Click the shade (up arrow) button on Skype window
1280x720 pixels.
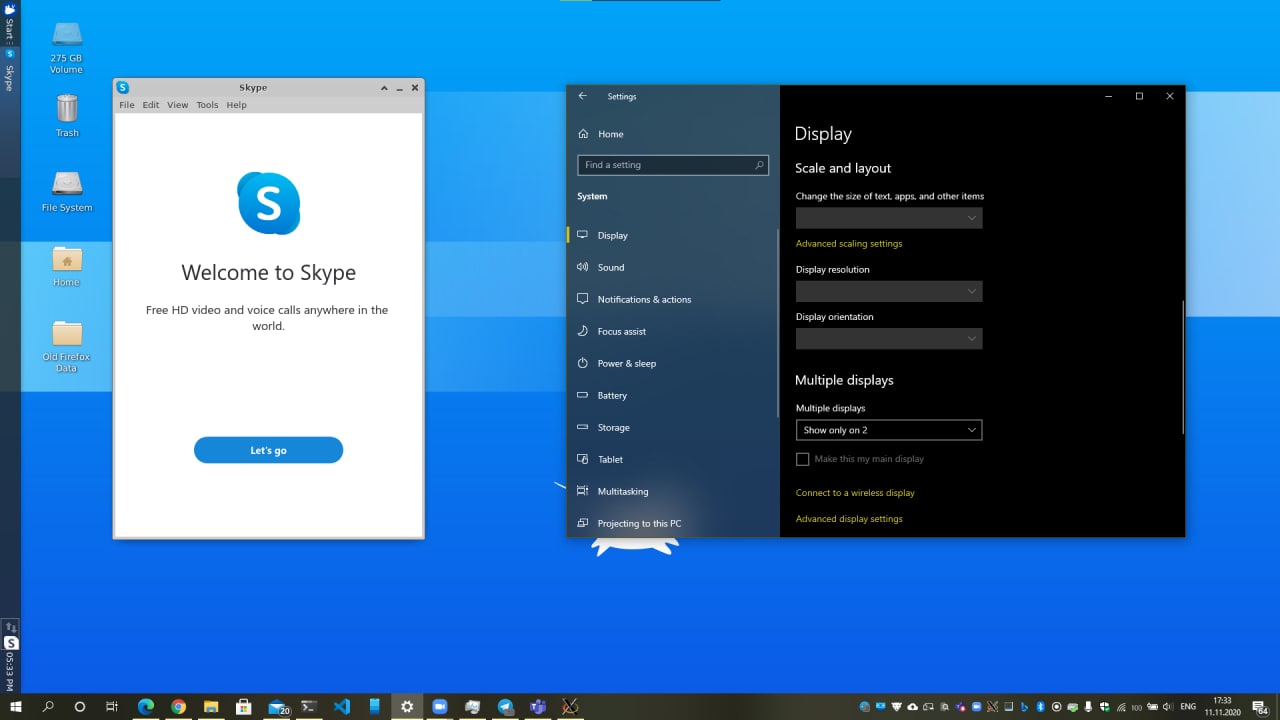pos(384,88)
